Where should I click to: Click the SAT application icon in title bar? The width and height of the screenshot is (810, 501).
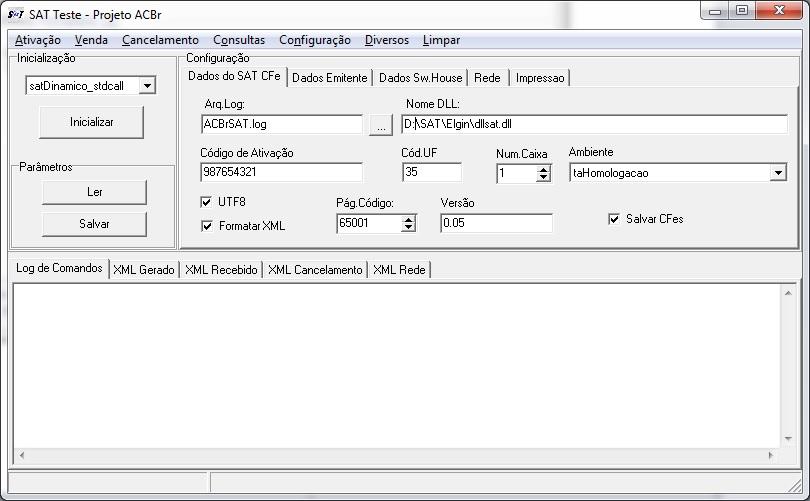coord(16,14)
